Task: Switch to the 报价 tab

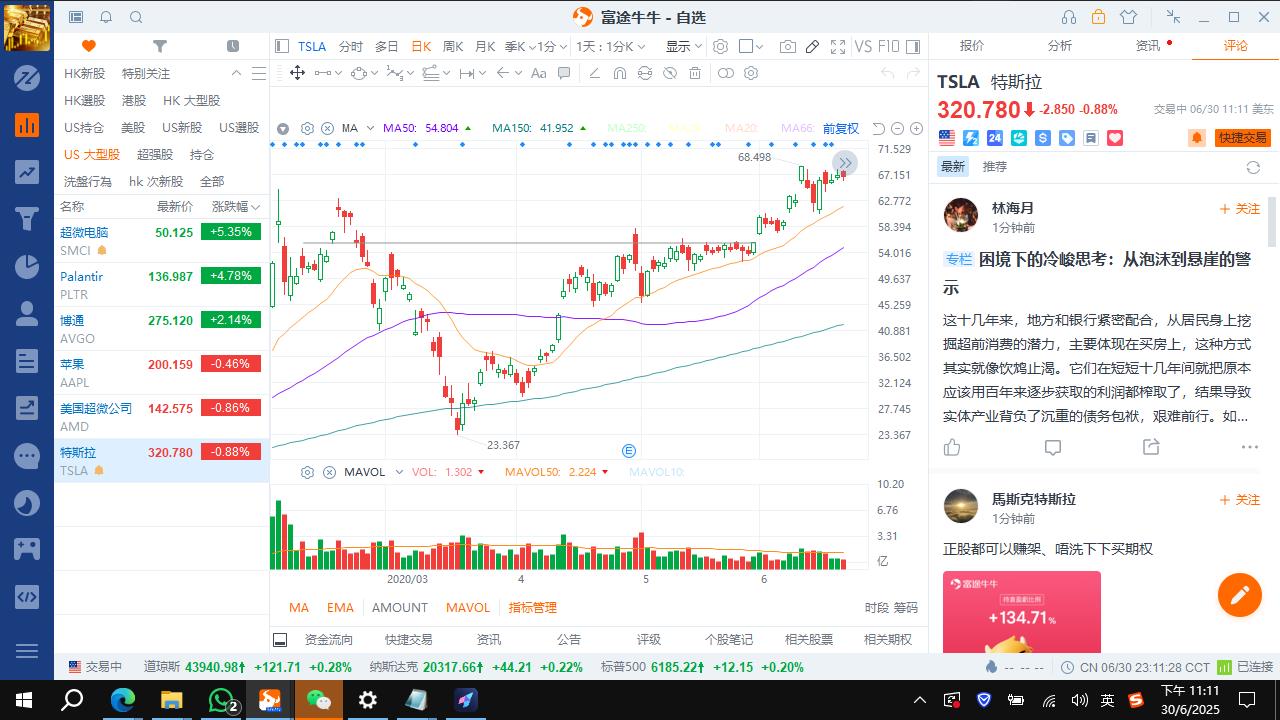Action: point(972,45)
